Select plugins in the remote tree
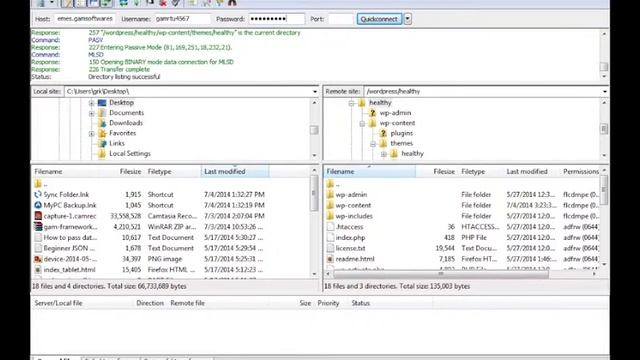Viewport: 640px width, 360px height. [x=402, y=133]
